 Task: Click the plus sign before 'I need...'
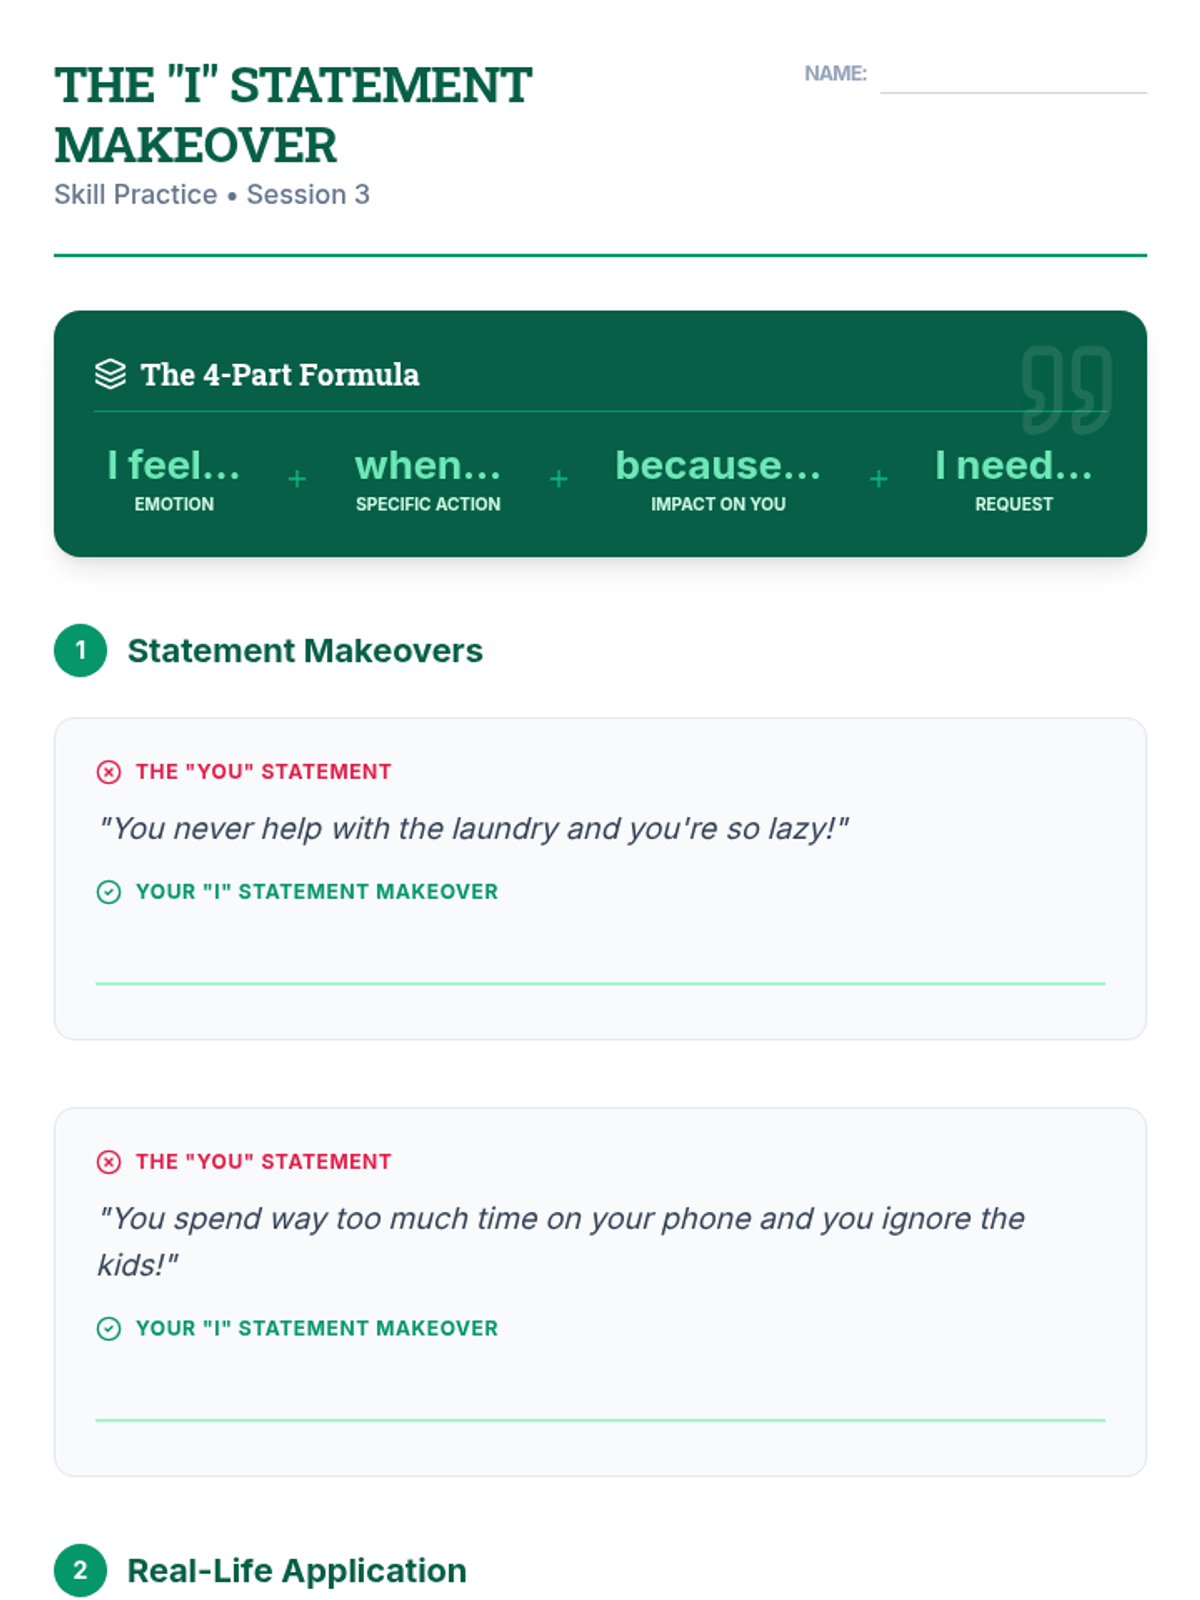pos(878,479)
